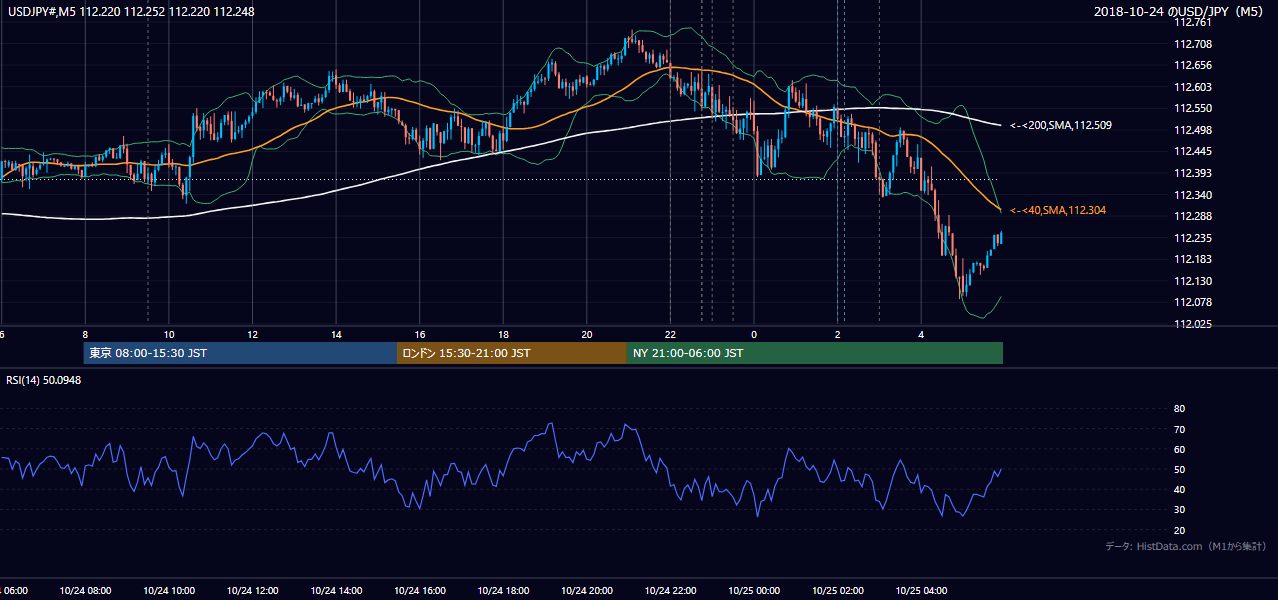Click the bottom time label 10/24 20:00
This screenshot has height=600, width=1278.
[x=587, y=591]
